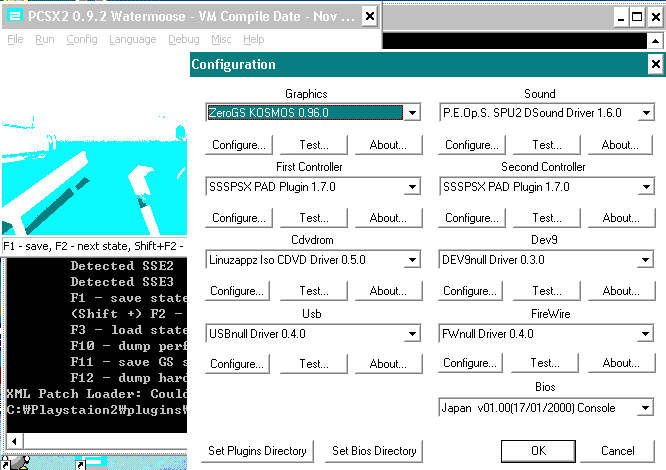Open the Config menu
This screenshot has width=666, height=470.
pyautogui.click(x=82, y=39)
